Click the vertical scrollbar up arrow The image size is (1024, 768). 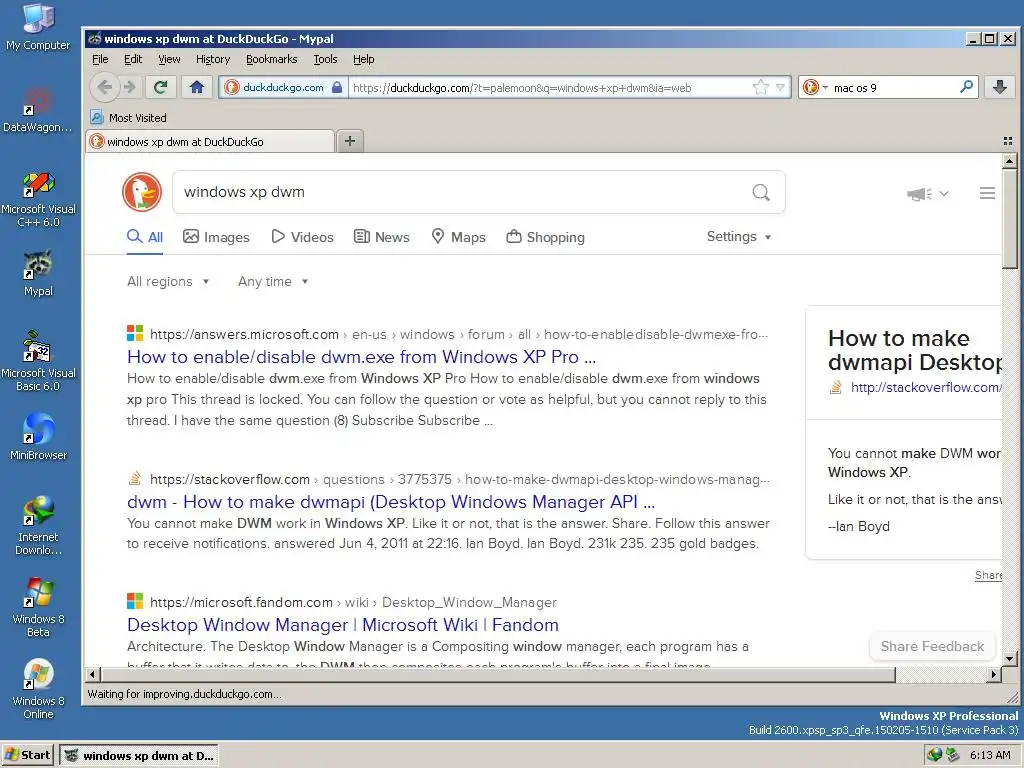1009,161
